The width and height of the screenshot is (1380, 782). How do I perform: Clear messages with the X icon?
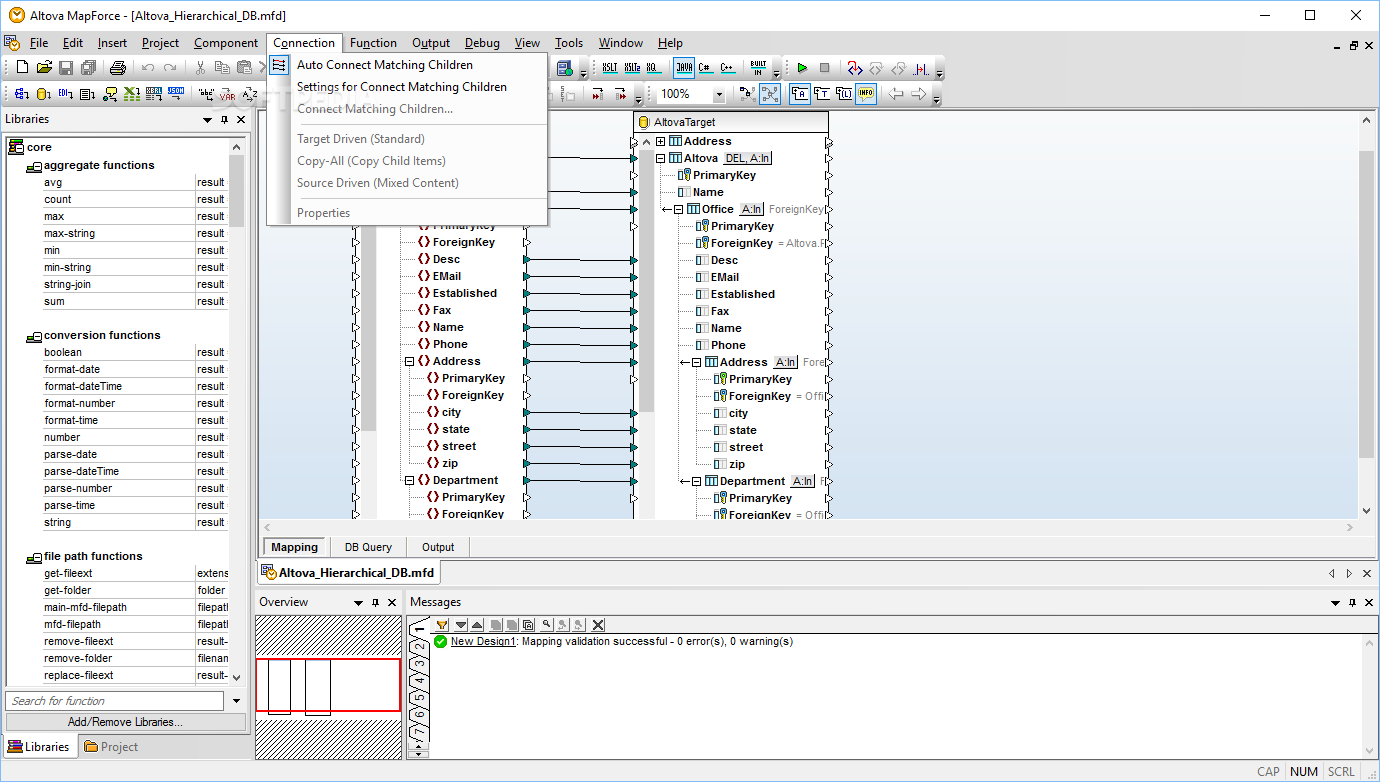598,625
